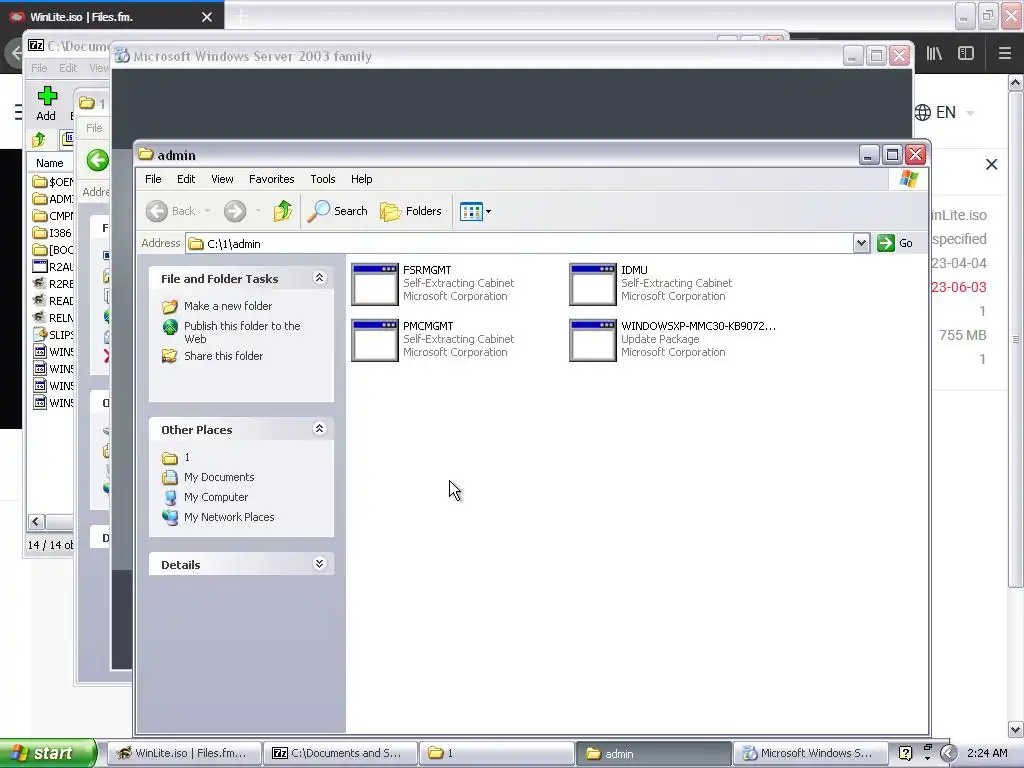Select the IDMU cabinet file icon
The image size is (1024, 768).
[x=593, y=284]
